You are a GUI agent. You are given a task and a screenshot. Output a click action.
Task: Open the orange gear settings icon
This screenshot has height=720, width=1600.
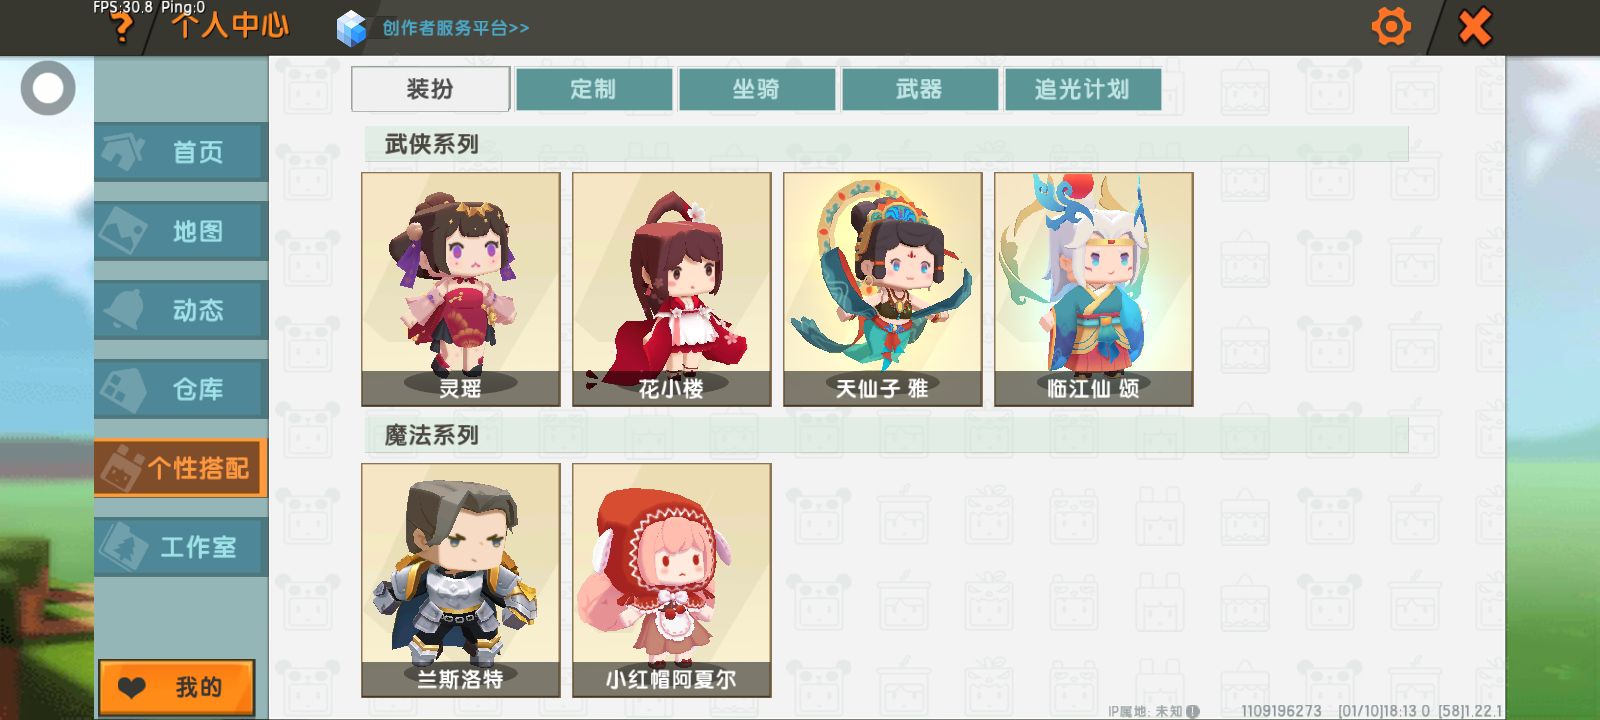click(x=1391, y=26)
